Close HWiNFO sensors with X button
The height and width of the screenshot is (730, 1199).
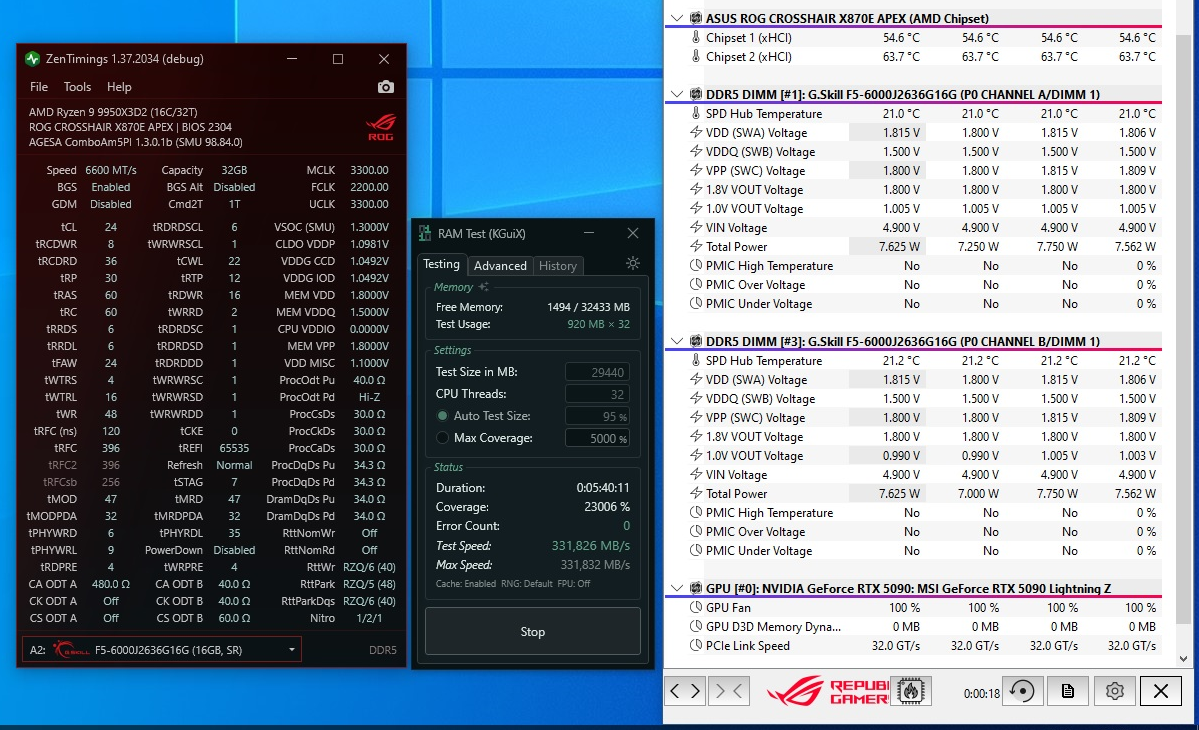tap(1161, 691)
